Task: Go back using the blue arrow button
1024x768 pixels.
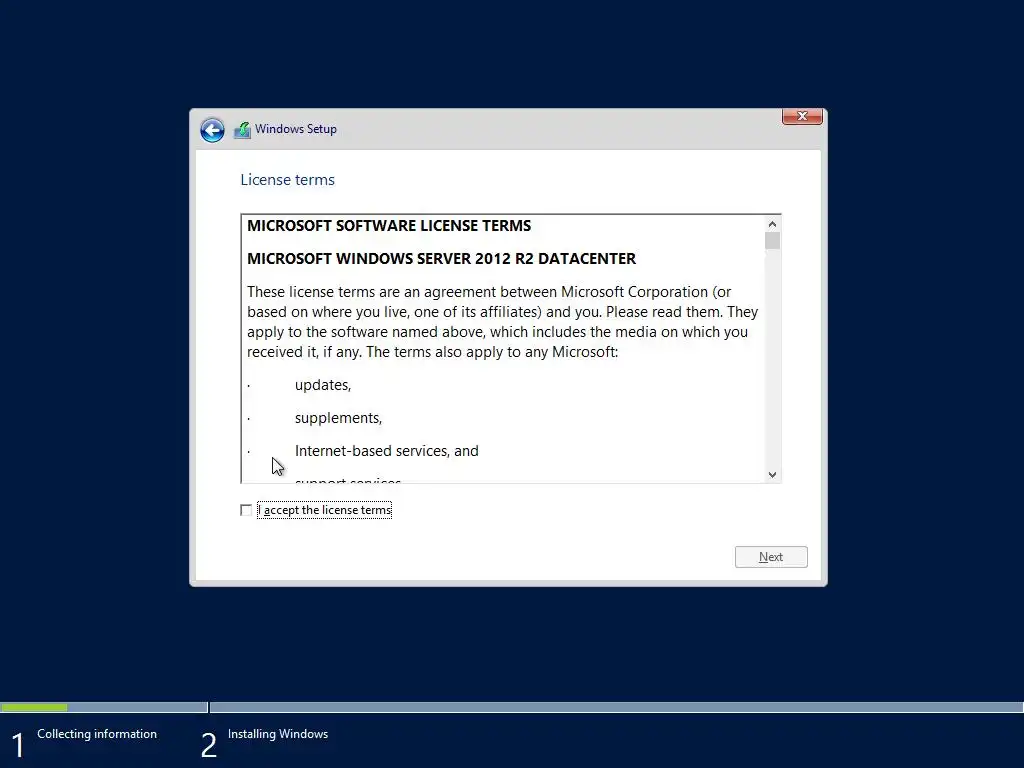Action: point(212,130)
